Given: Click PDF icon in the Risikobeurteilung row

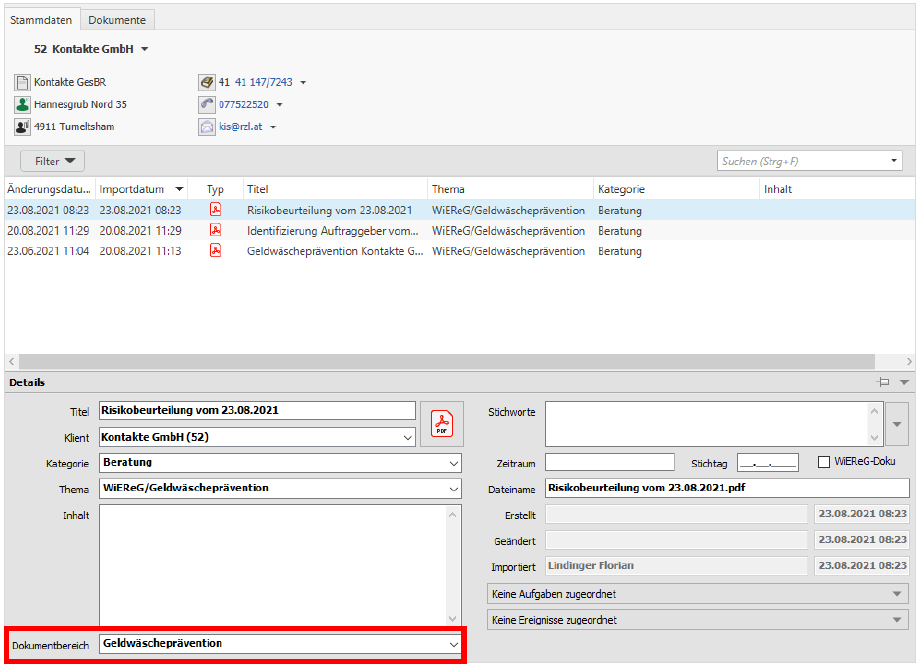Looking at the screenshot, I should [x=215, y=210].
